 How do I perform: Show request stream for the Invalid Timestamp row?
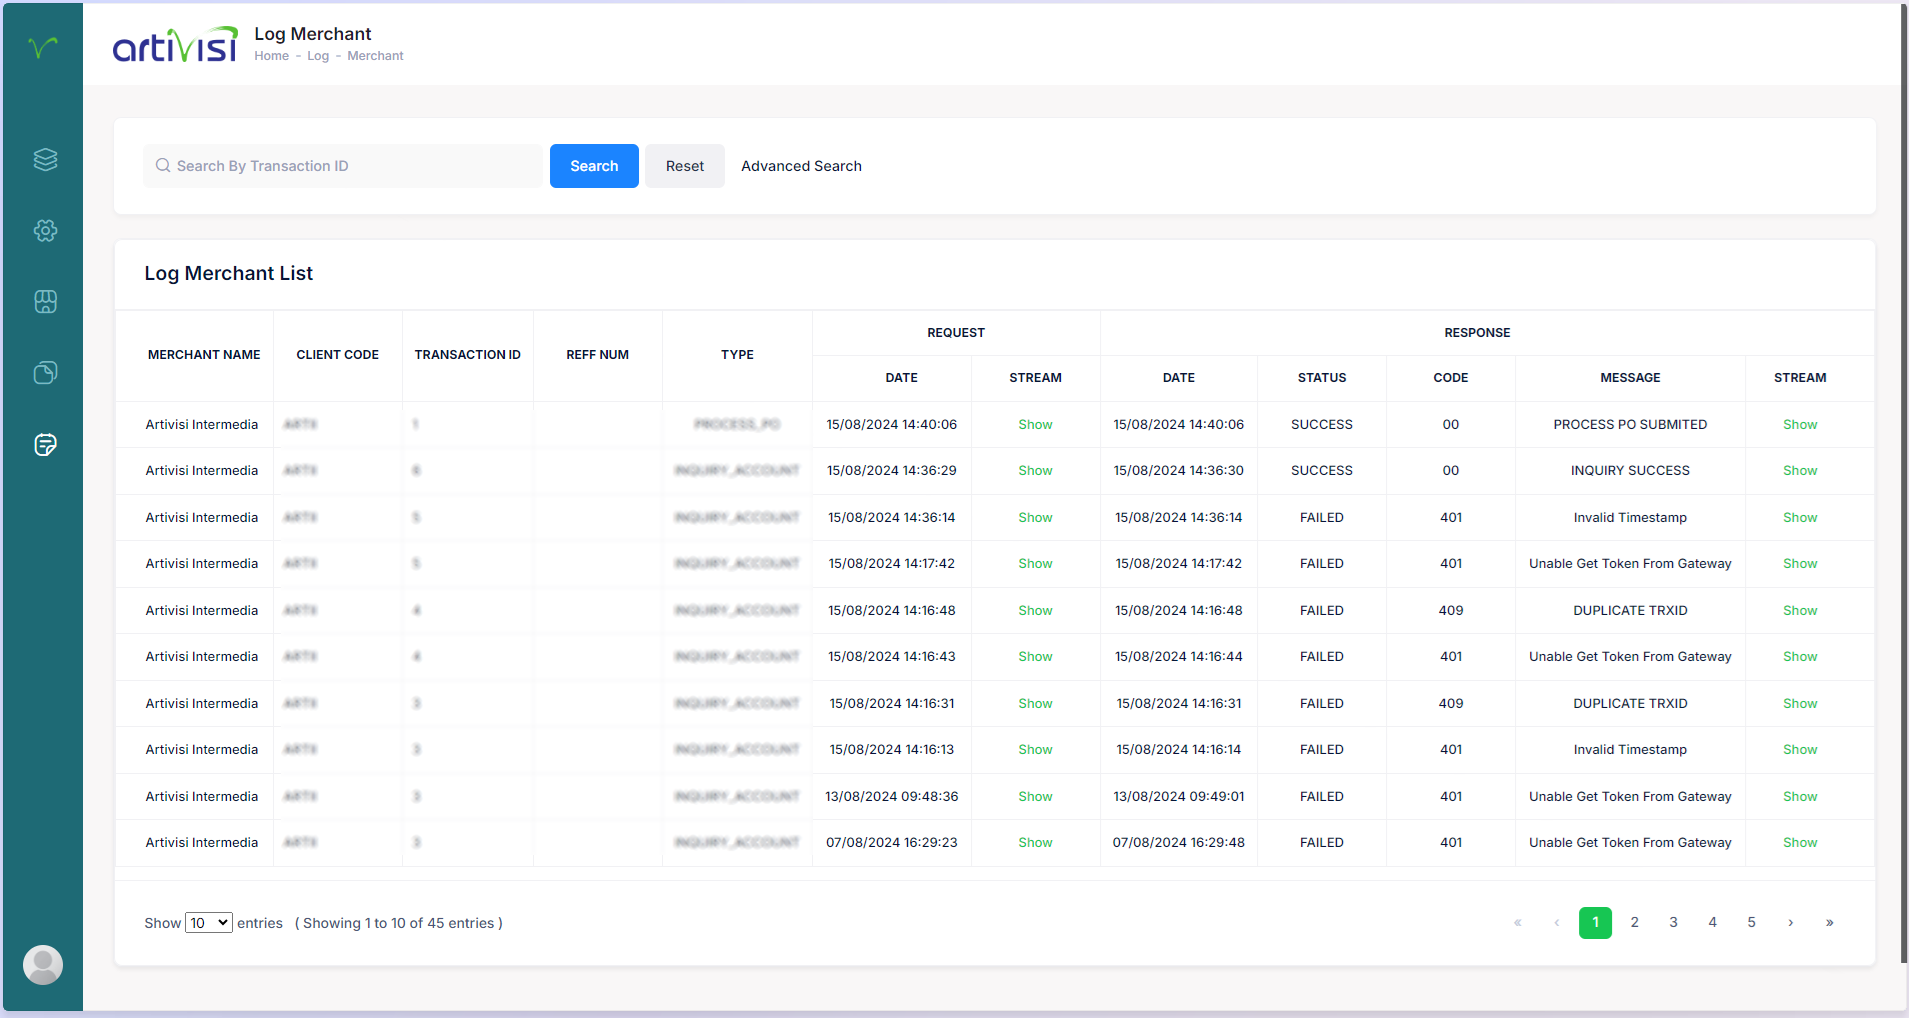point(1035,517)
